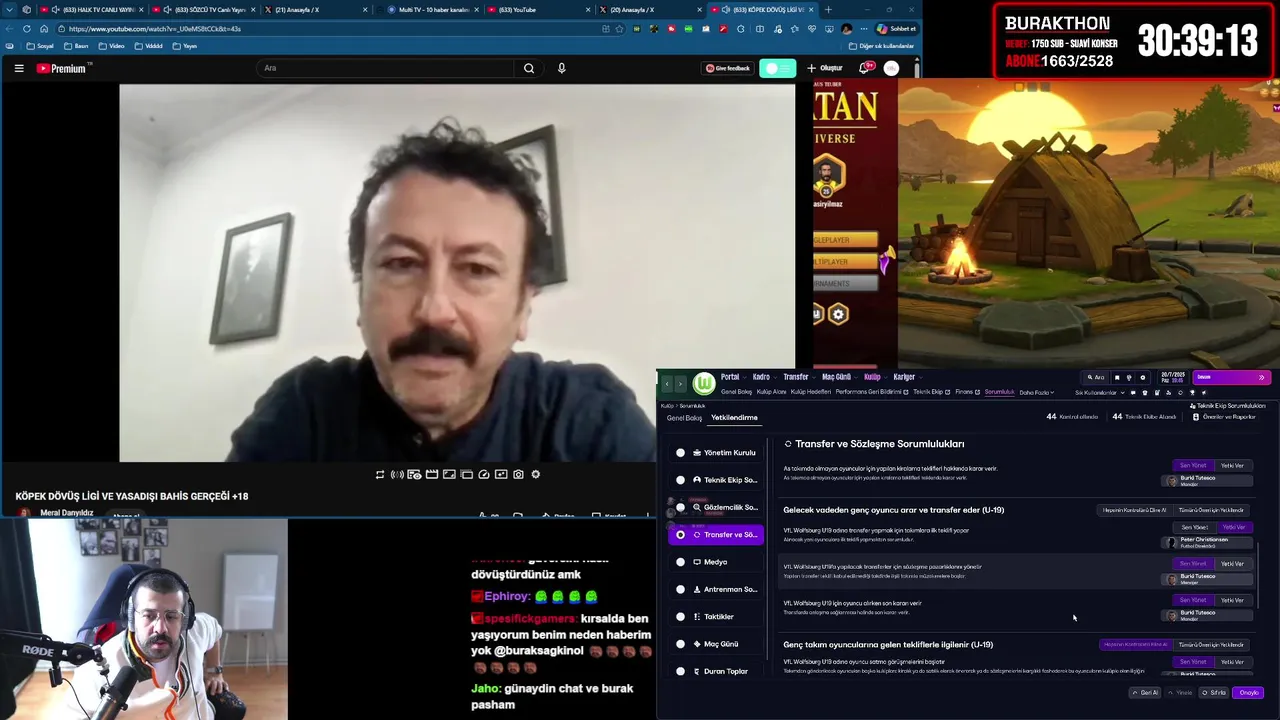The width and height of the screenshot is (1280, 720).
Task: Open the gear settings icon under video
Action: pos(536,474)
